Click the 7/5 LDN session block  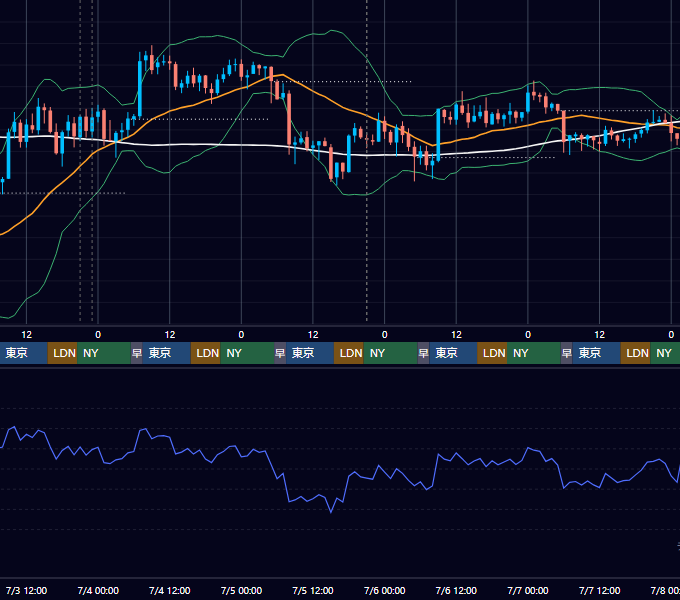click(349, 353)
